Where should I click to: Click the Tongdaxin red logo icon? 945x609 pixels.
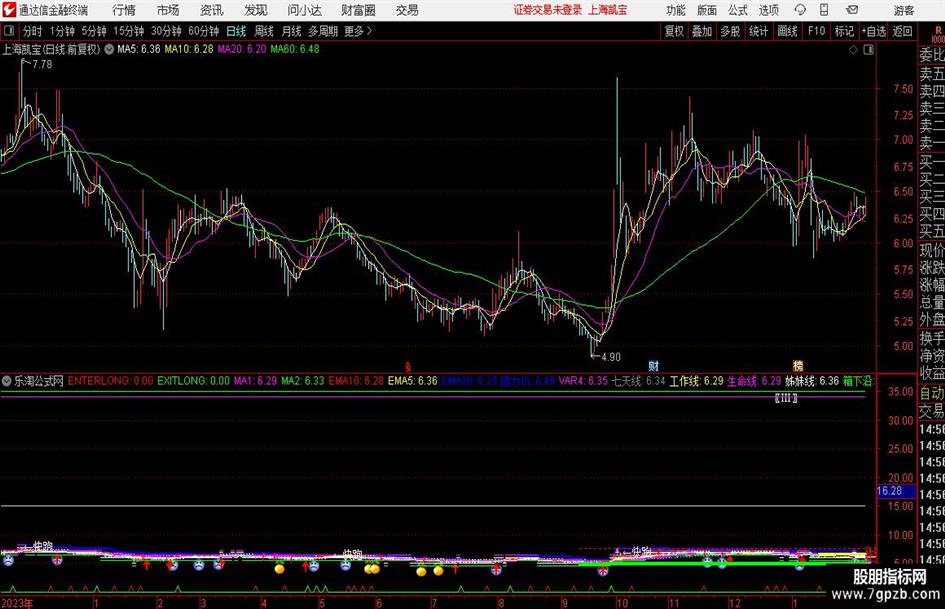coord(9,10)
